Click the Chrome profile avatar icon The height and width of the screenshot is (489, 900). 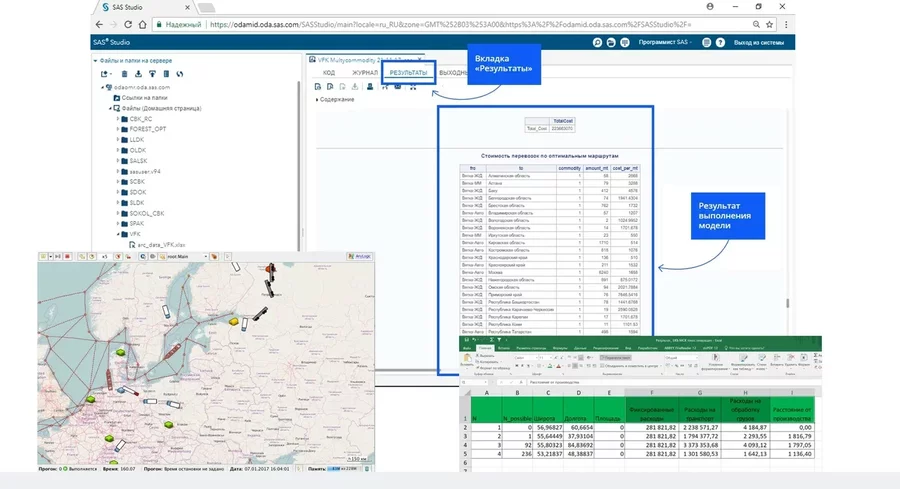[710, 6]
